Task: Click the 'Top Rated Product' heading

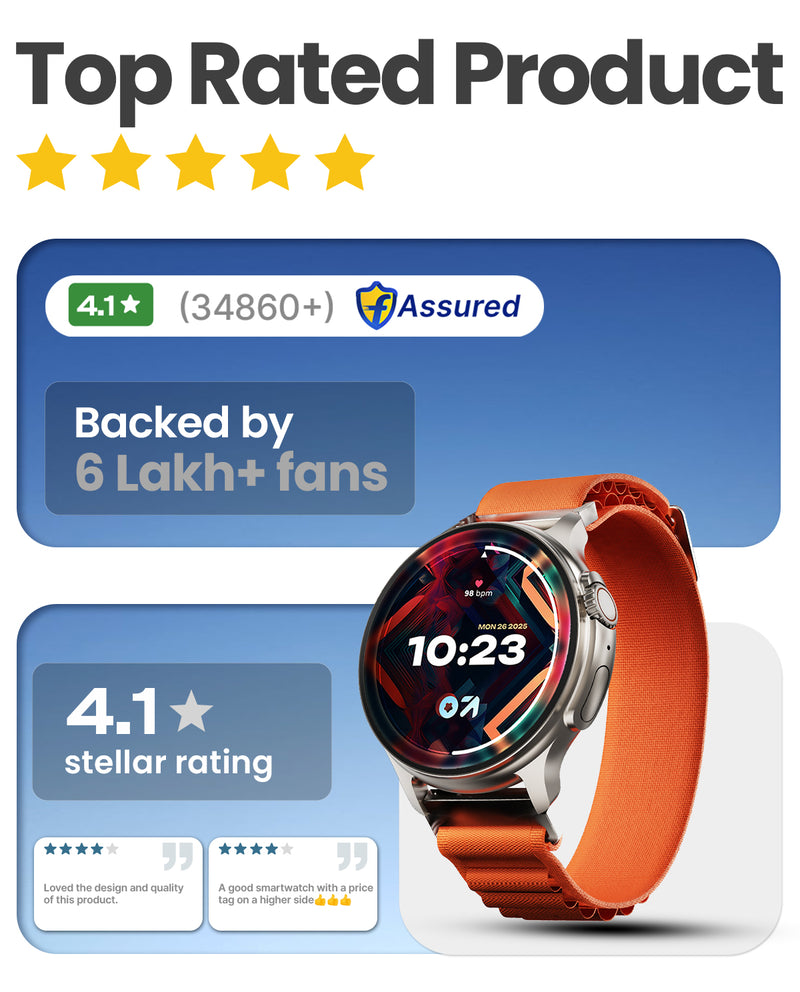Action: (x=399, y=76)
